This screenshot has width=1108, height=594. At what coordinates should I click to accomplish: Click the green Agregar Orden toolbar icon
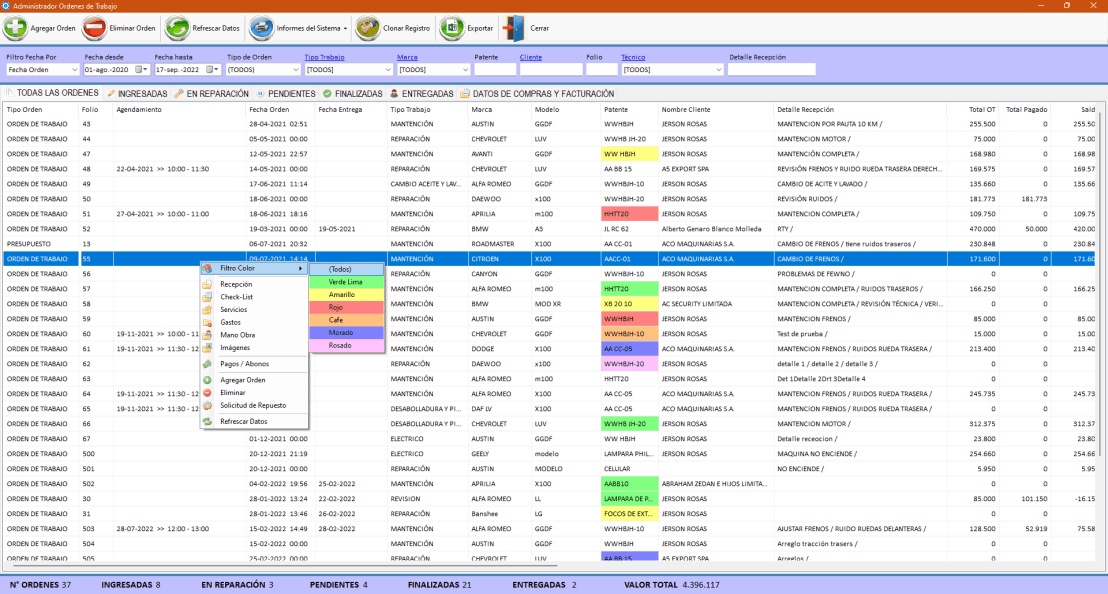pos(15,28)
